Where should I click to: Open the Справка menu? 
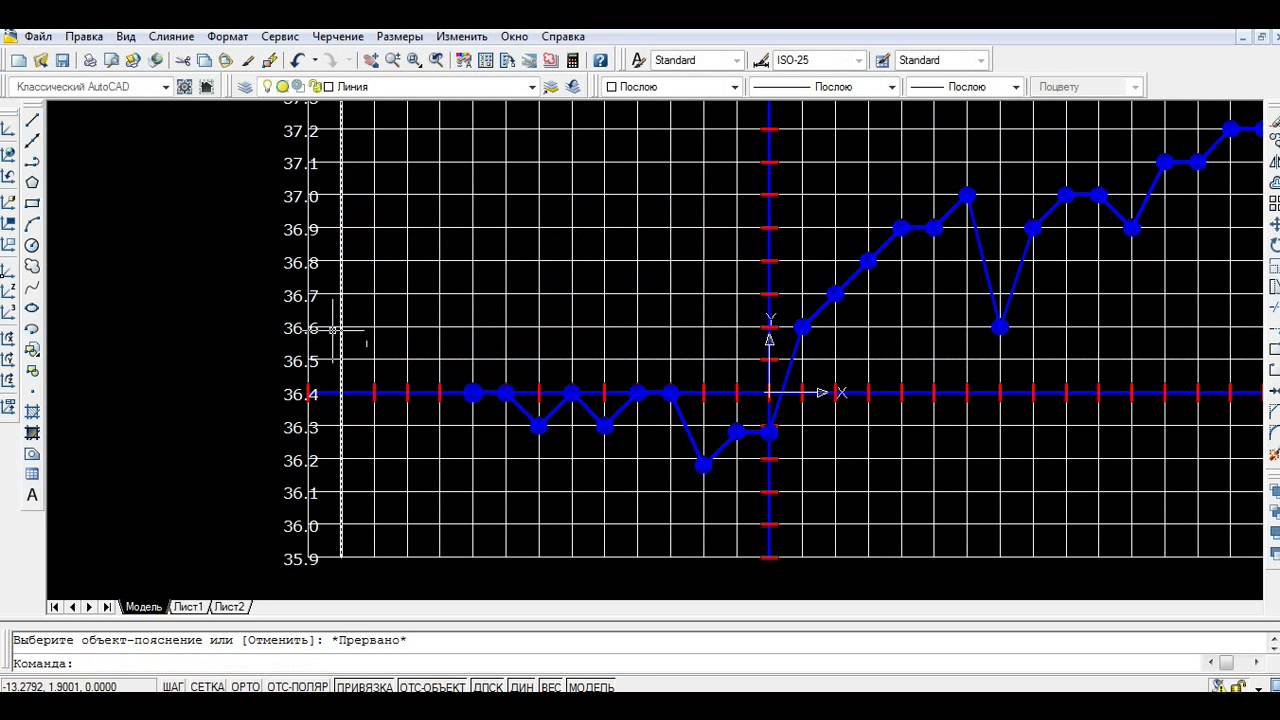[x=563, y=37]
